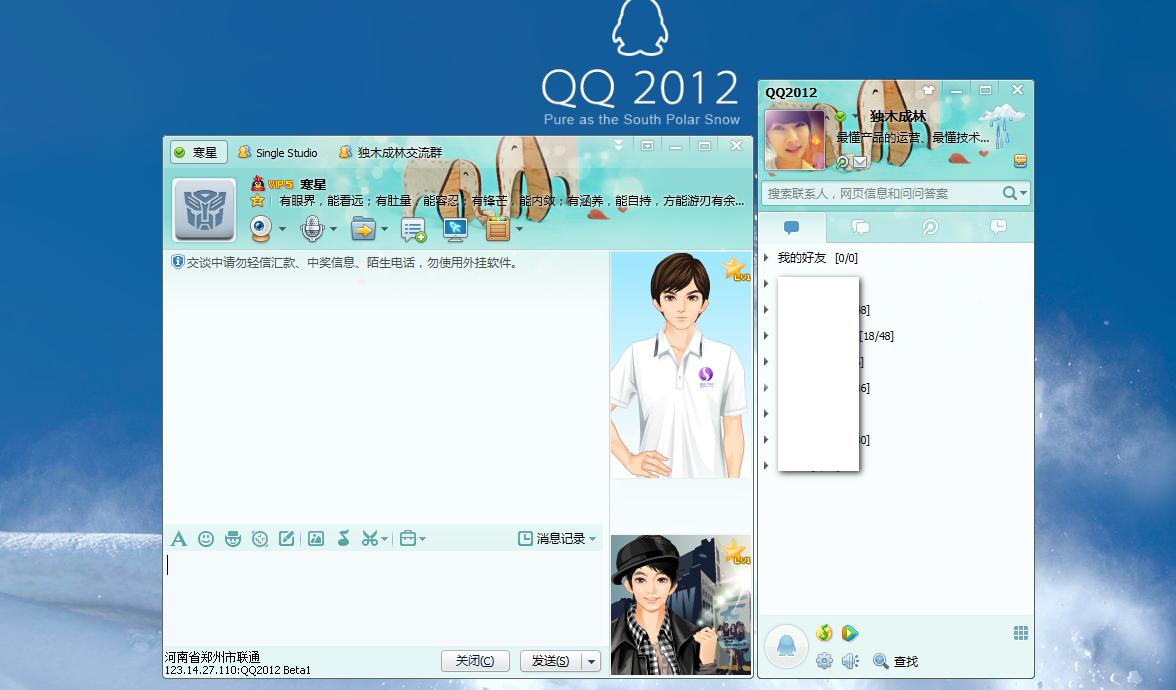This screenshot has width=1176, height=690.
Task: Open the toolbox briefcase icon
Action: (408, 538)
